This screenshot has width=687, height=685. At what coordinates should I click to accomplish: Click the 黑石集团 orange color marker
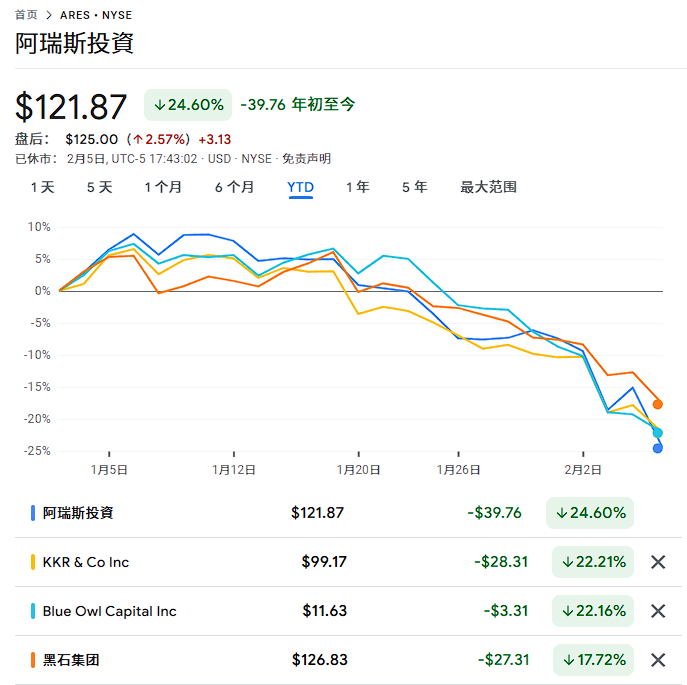click(33, 660)
